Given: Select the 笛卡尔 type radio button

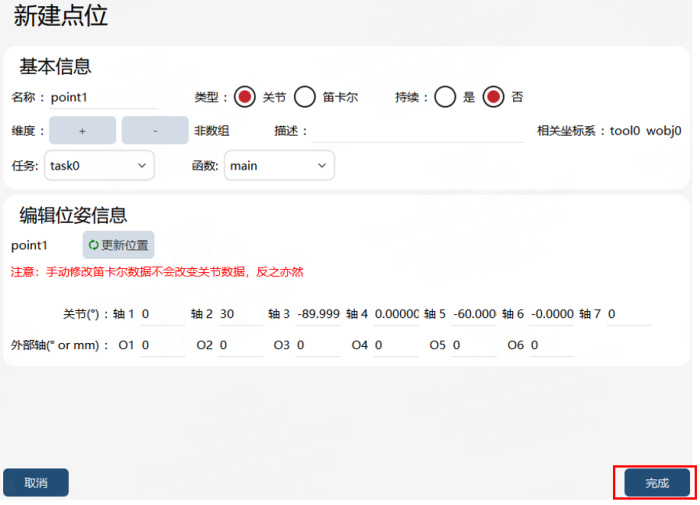Looking at the screenshot, I should click(304, 97).
